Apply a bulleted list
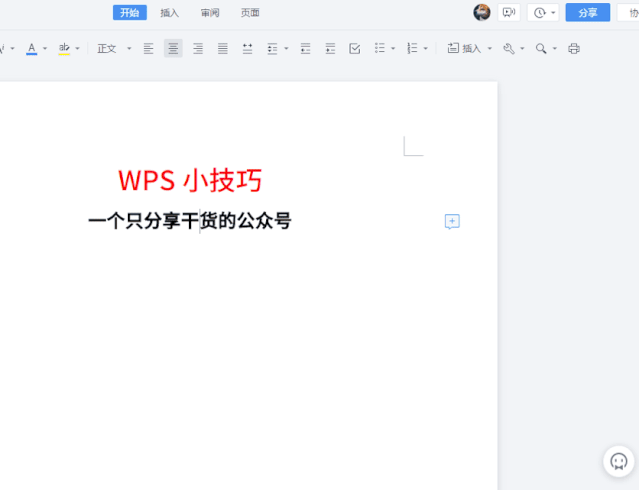 pos(379,49)
